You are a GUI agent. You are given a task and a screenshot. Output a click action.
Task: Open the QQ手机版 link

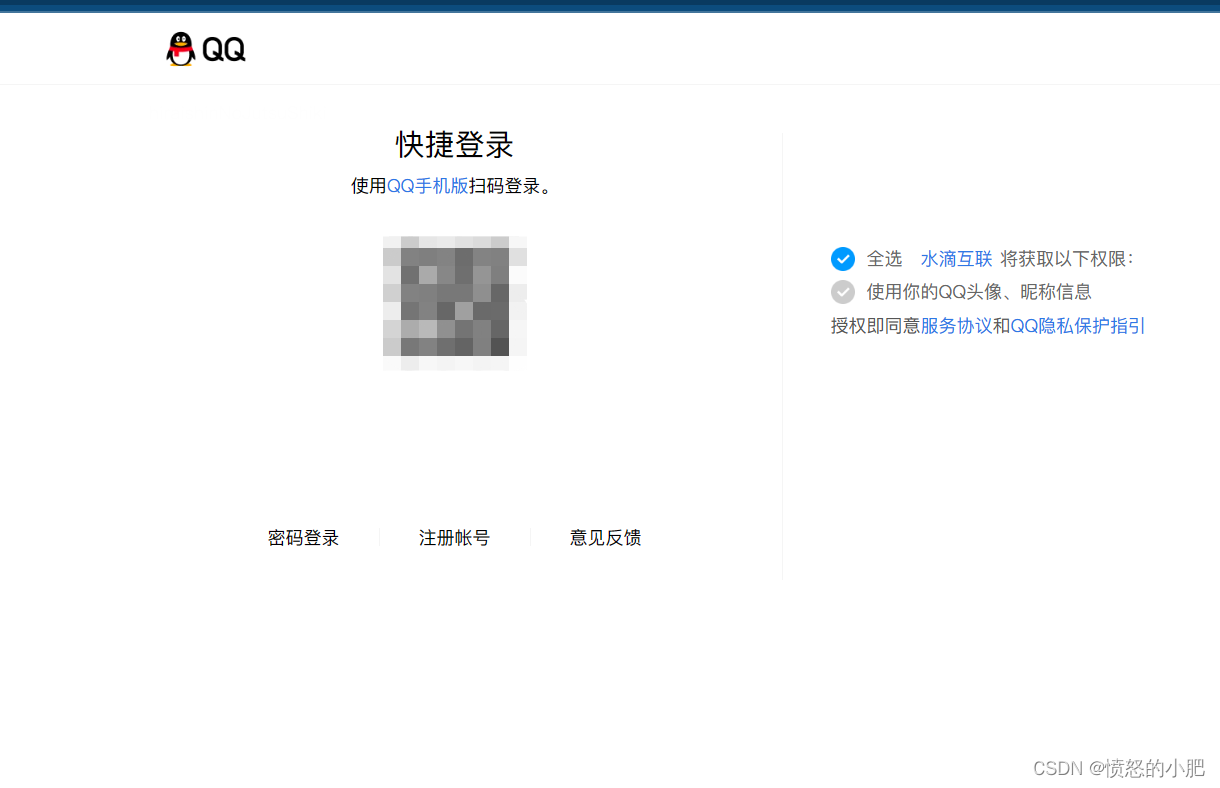[428, 185]
